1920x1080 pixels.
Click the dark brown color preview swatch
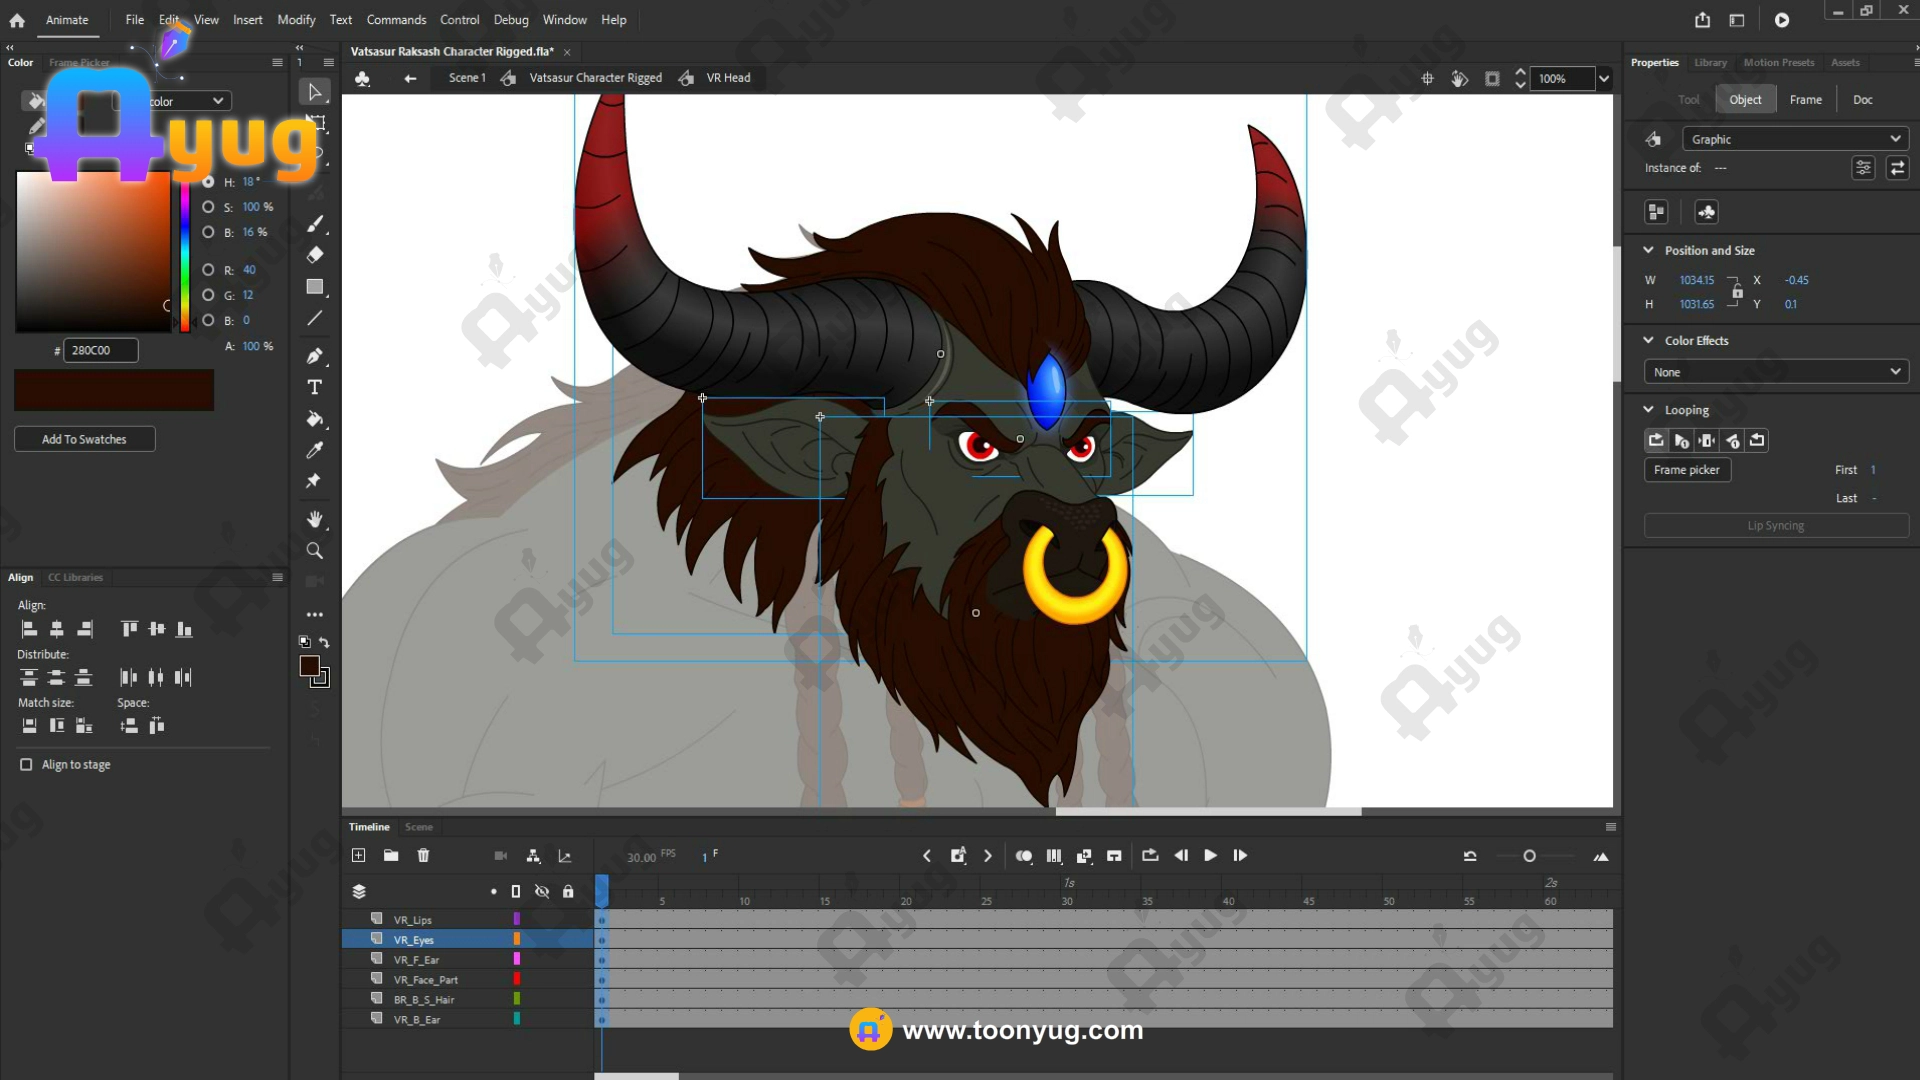(x=113, y=390)
